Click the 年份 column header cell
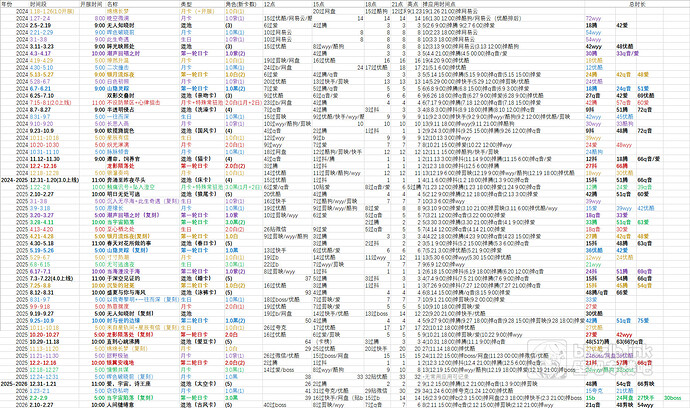Image resolution: width=690 pixels, height=408 pixels. 10,4
